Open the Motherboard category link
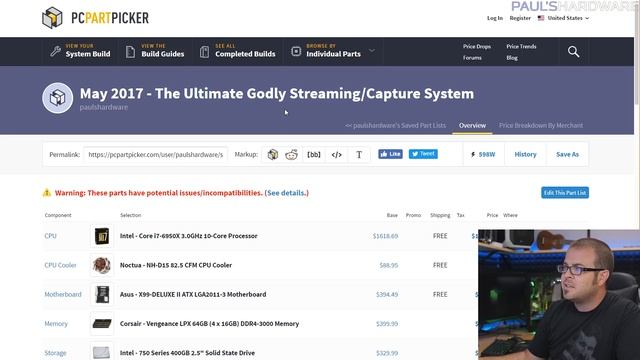Image resolution: width=640 pixels, height=360 pixels. pos(63,294)
